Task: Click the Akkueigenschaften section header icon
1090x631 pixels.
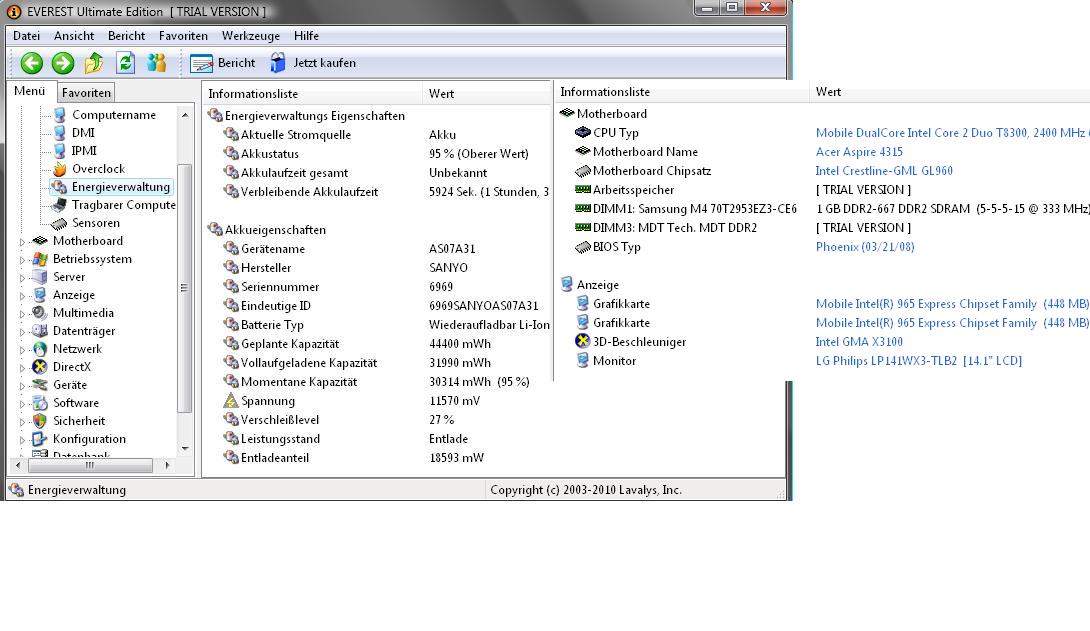Action: coord(215,229)
